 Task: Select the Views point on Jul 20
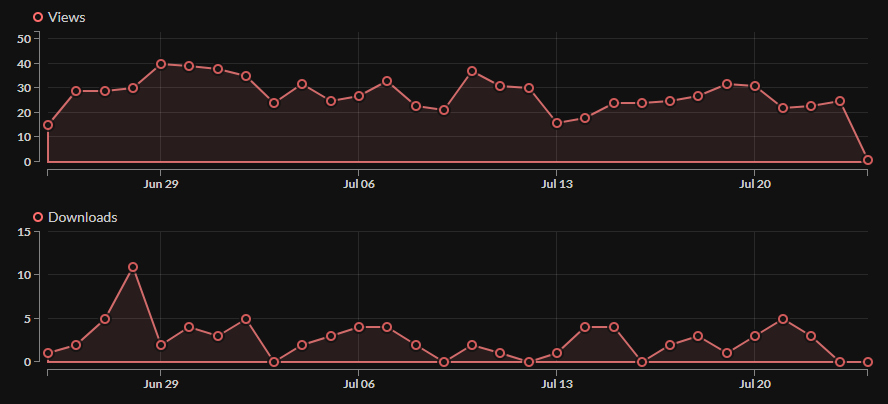click(754, 86)
